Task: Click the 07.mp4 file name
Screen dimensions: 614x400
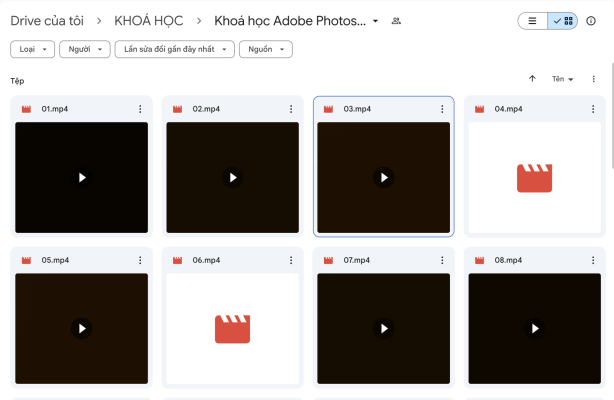Action: pyautogui.click(x=357, y=260)
